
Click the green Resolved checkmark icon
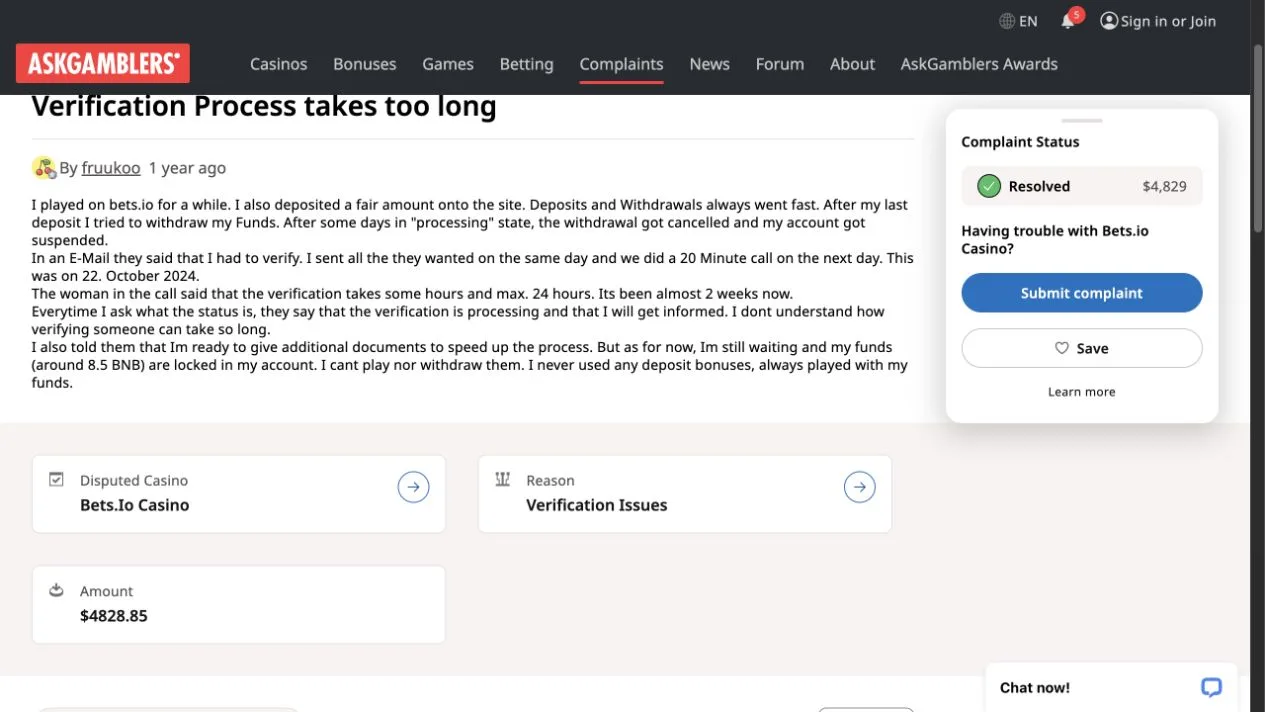[x=988, y=186]
